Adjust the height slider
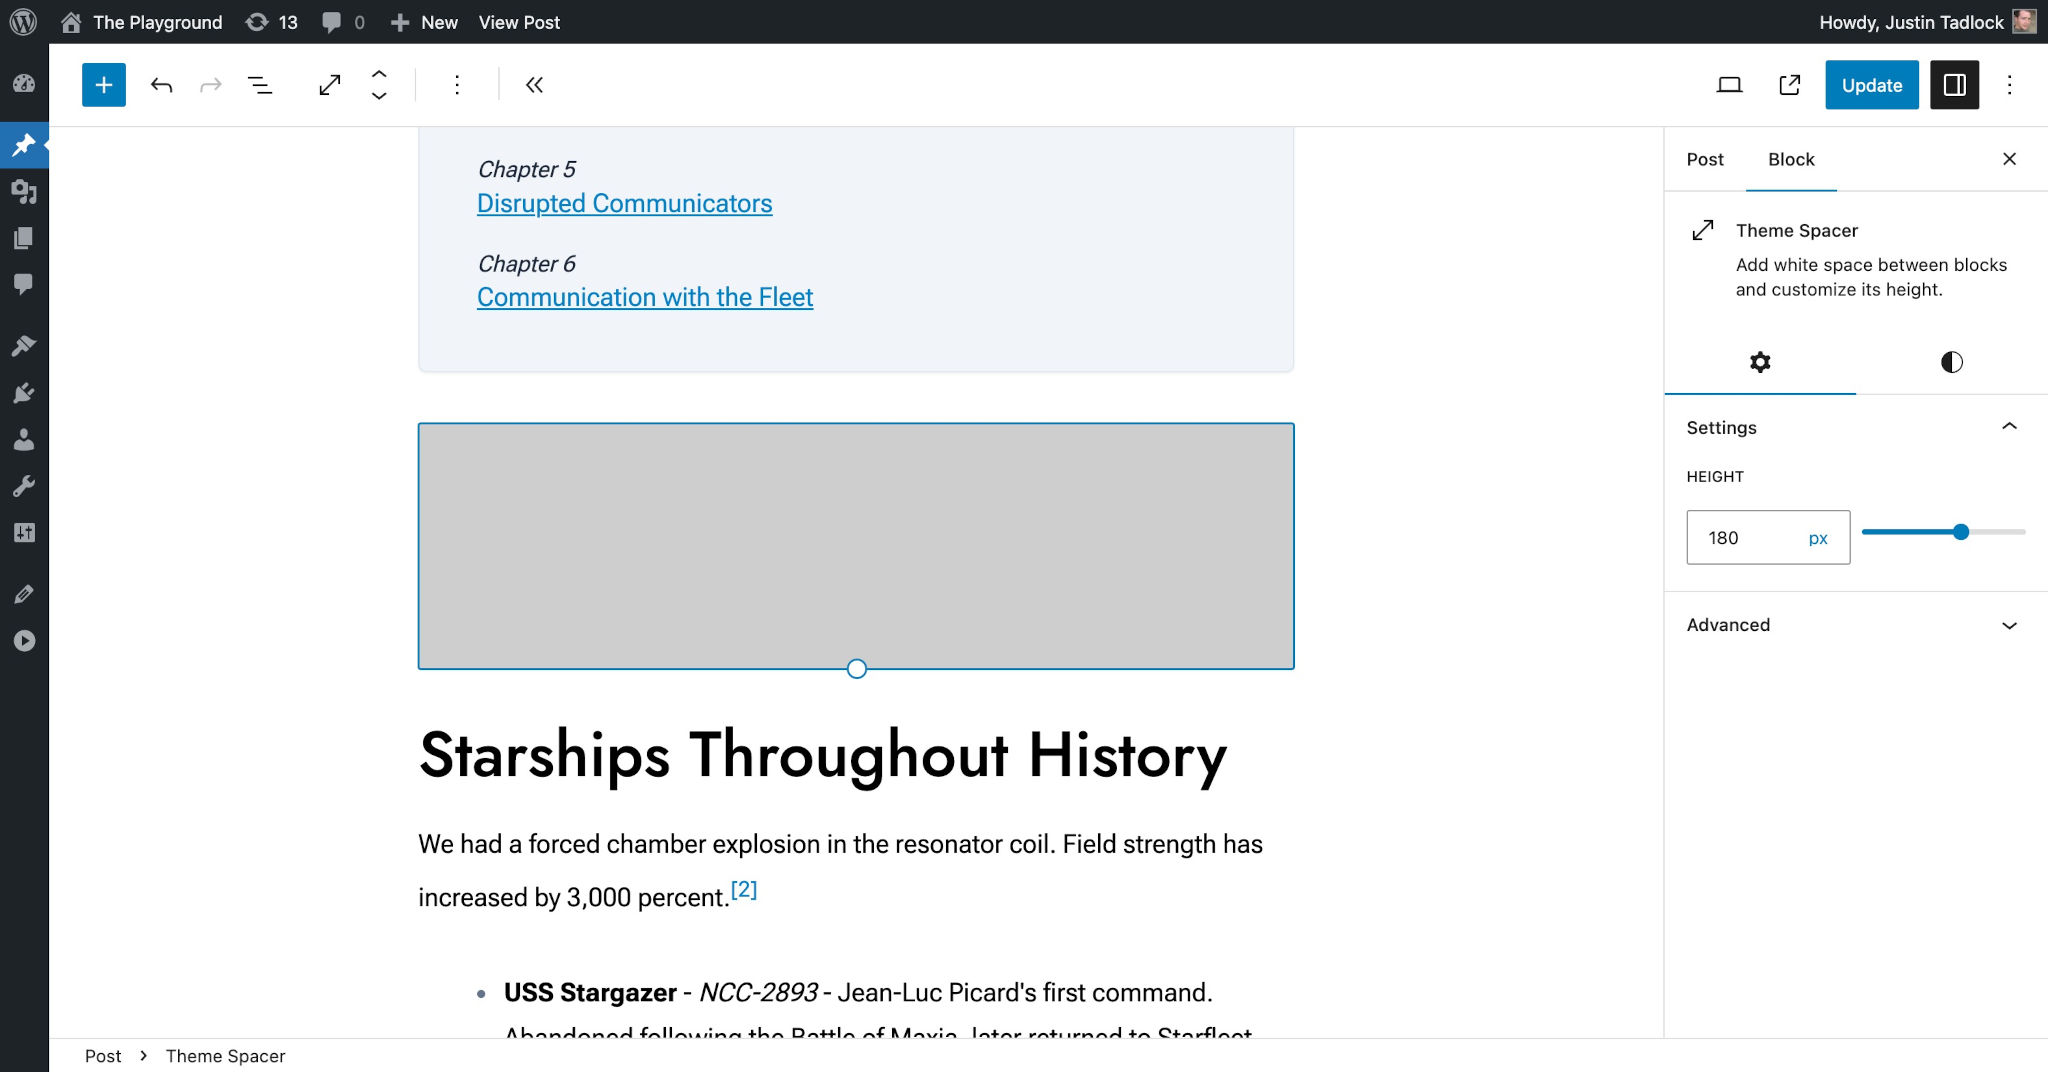Viewport: 2048px width, 1072px height. pyautogui.click(x=1960, y=532)
